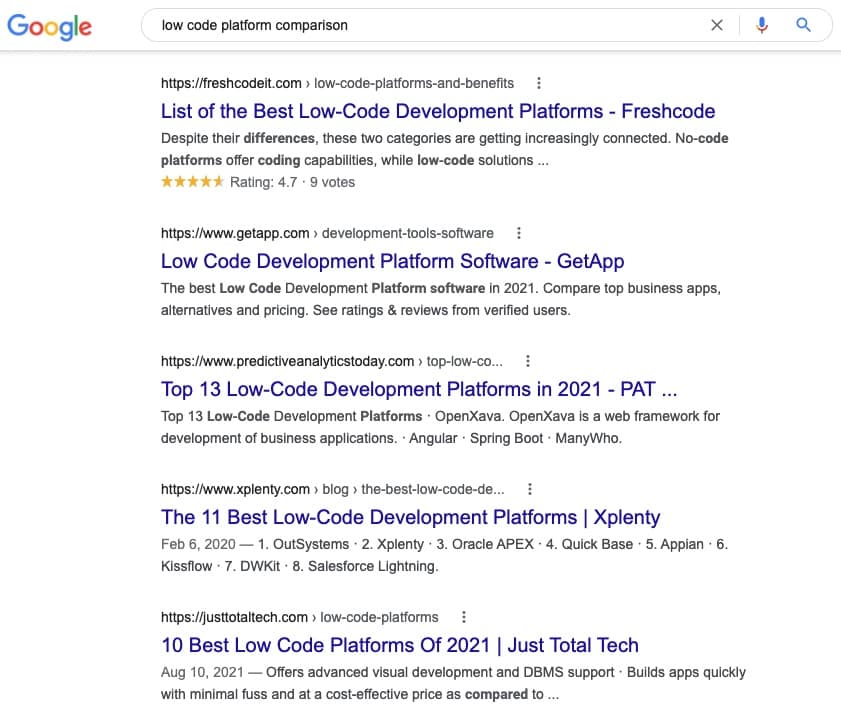Click the snippet starting 'Top 13 Low-Code Development Platforms · OpenXava'
Screen dimensions: 841x721
[440, 427]
